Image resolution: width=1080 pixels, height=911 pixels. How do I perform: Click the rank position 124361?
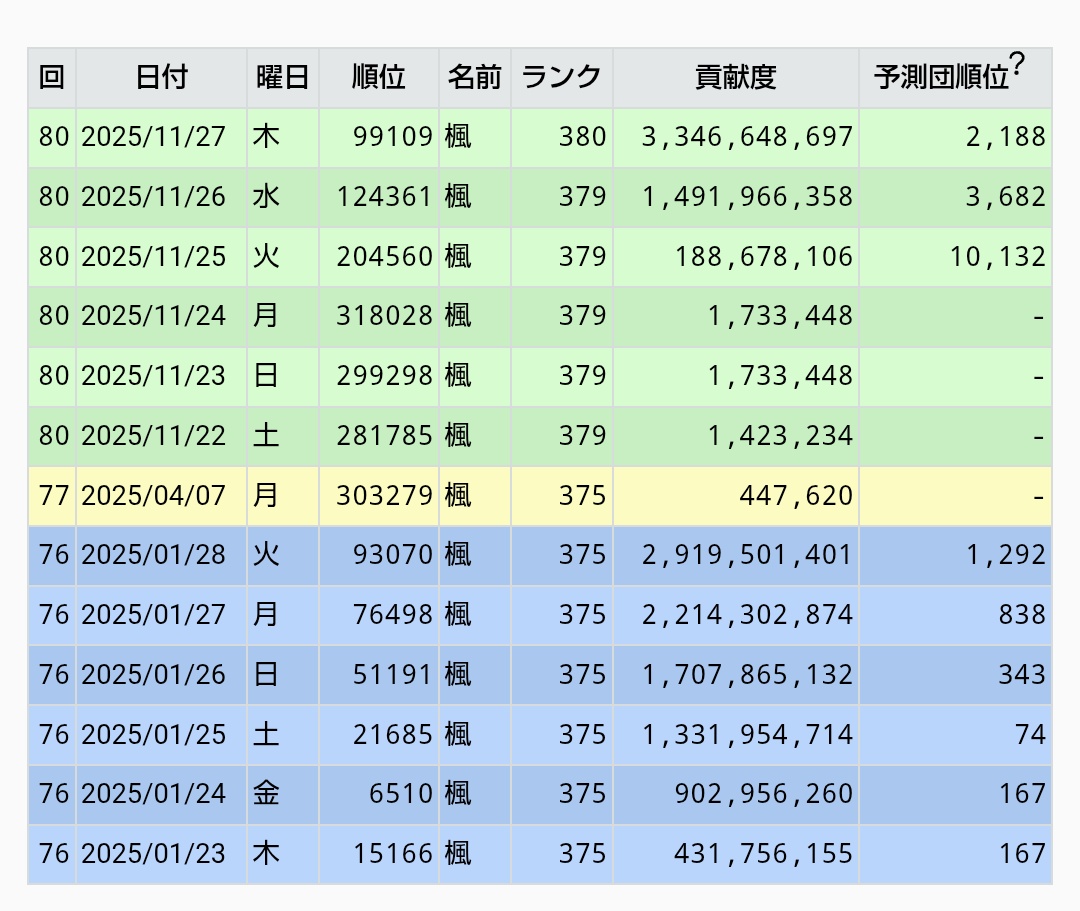coord(384,196)
